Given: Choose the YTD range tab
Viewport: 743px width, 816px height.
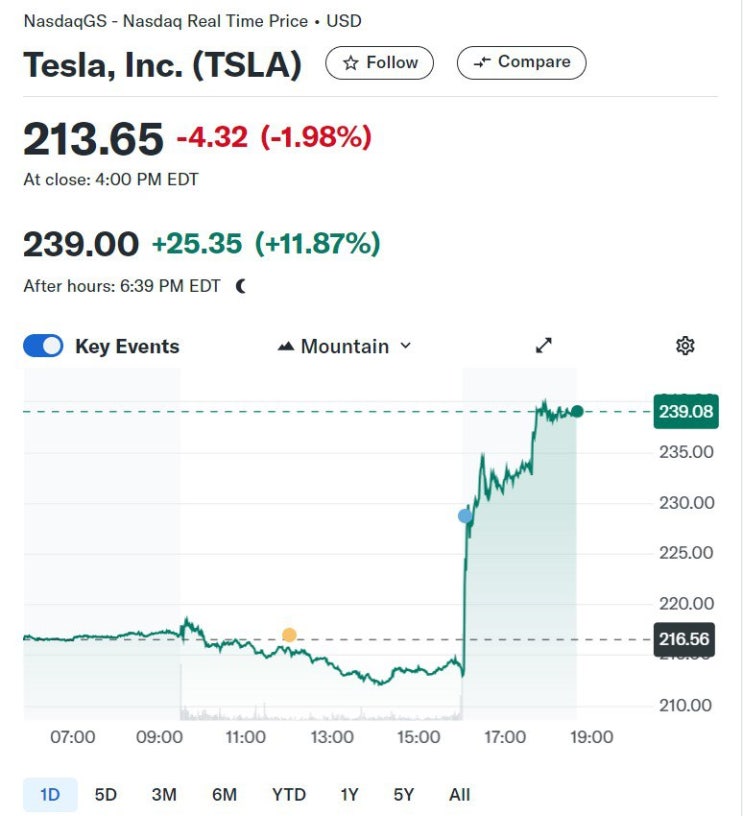Looking at the screenshot, I should [x=288, y=795].
